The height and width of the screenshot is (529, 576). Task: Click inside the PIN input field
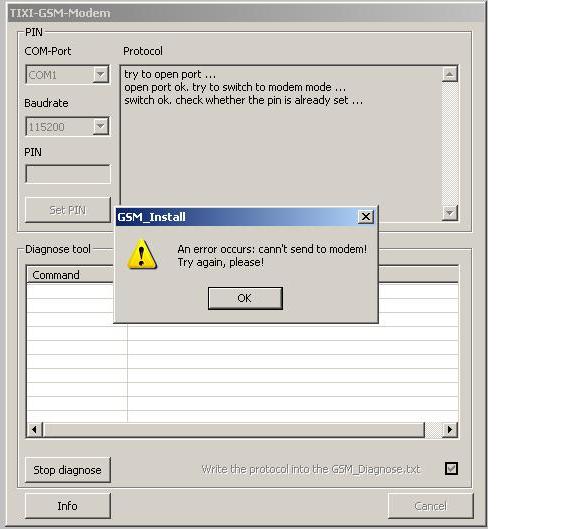pyautogui.click(x=68, y=174)
